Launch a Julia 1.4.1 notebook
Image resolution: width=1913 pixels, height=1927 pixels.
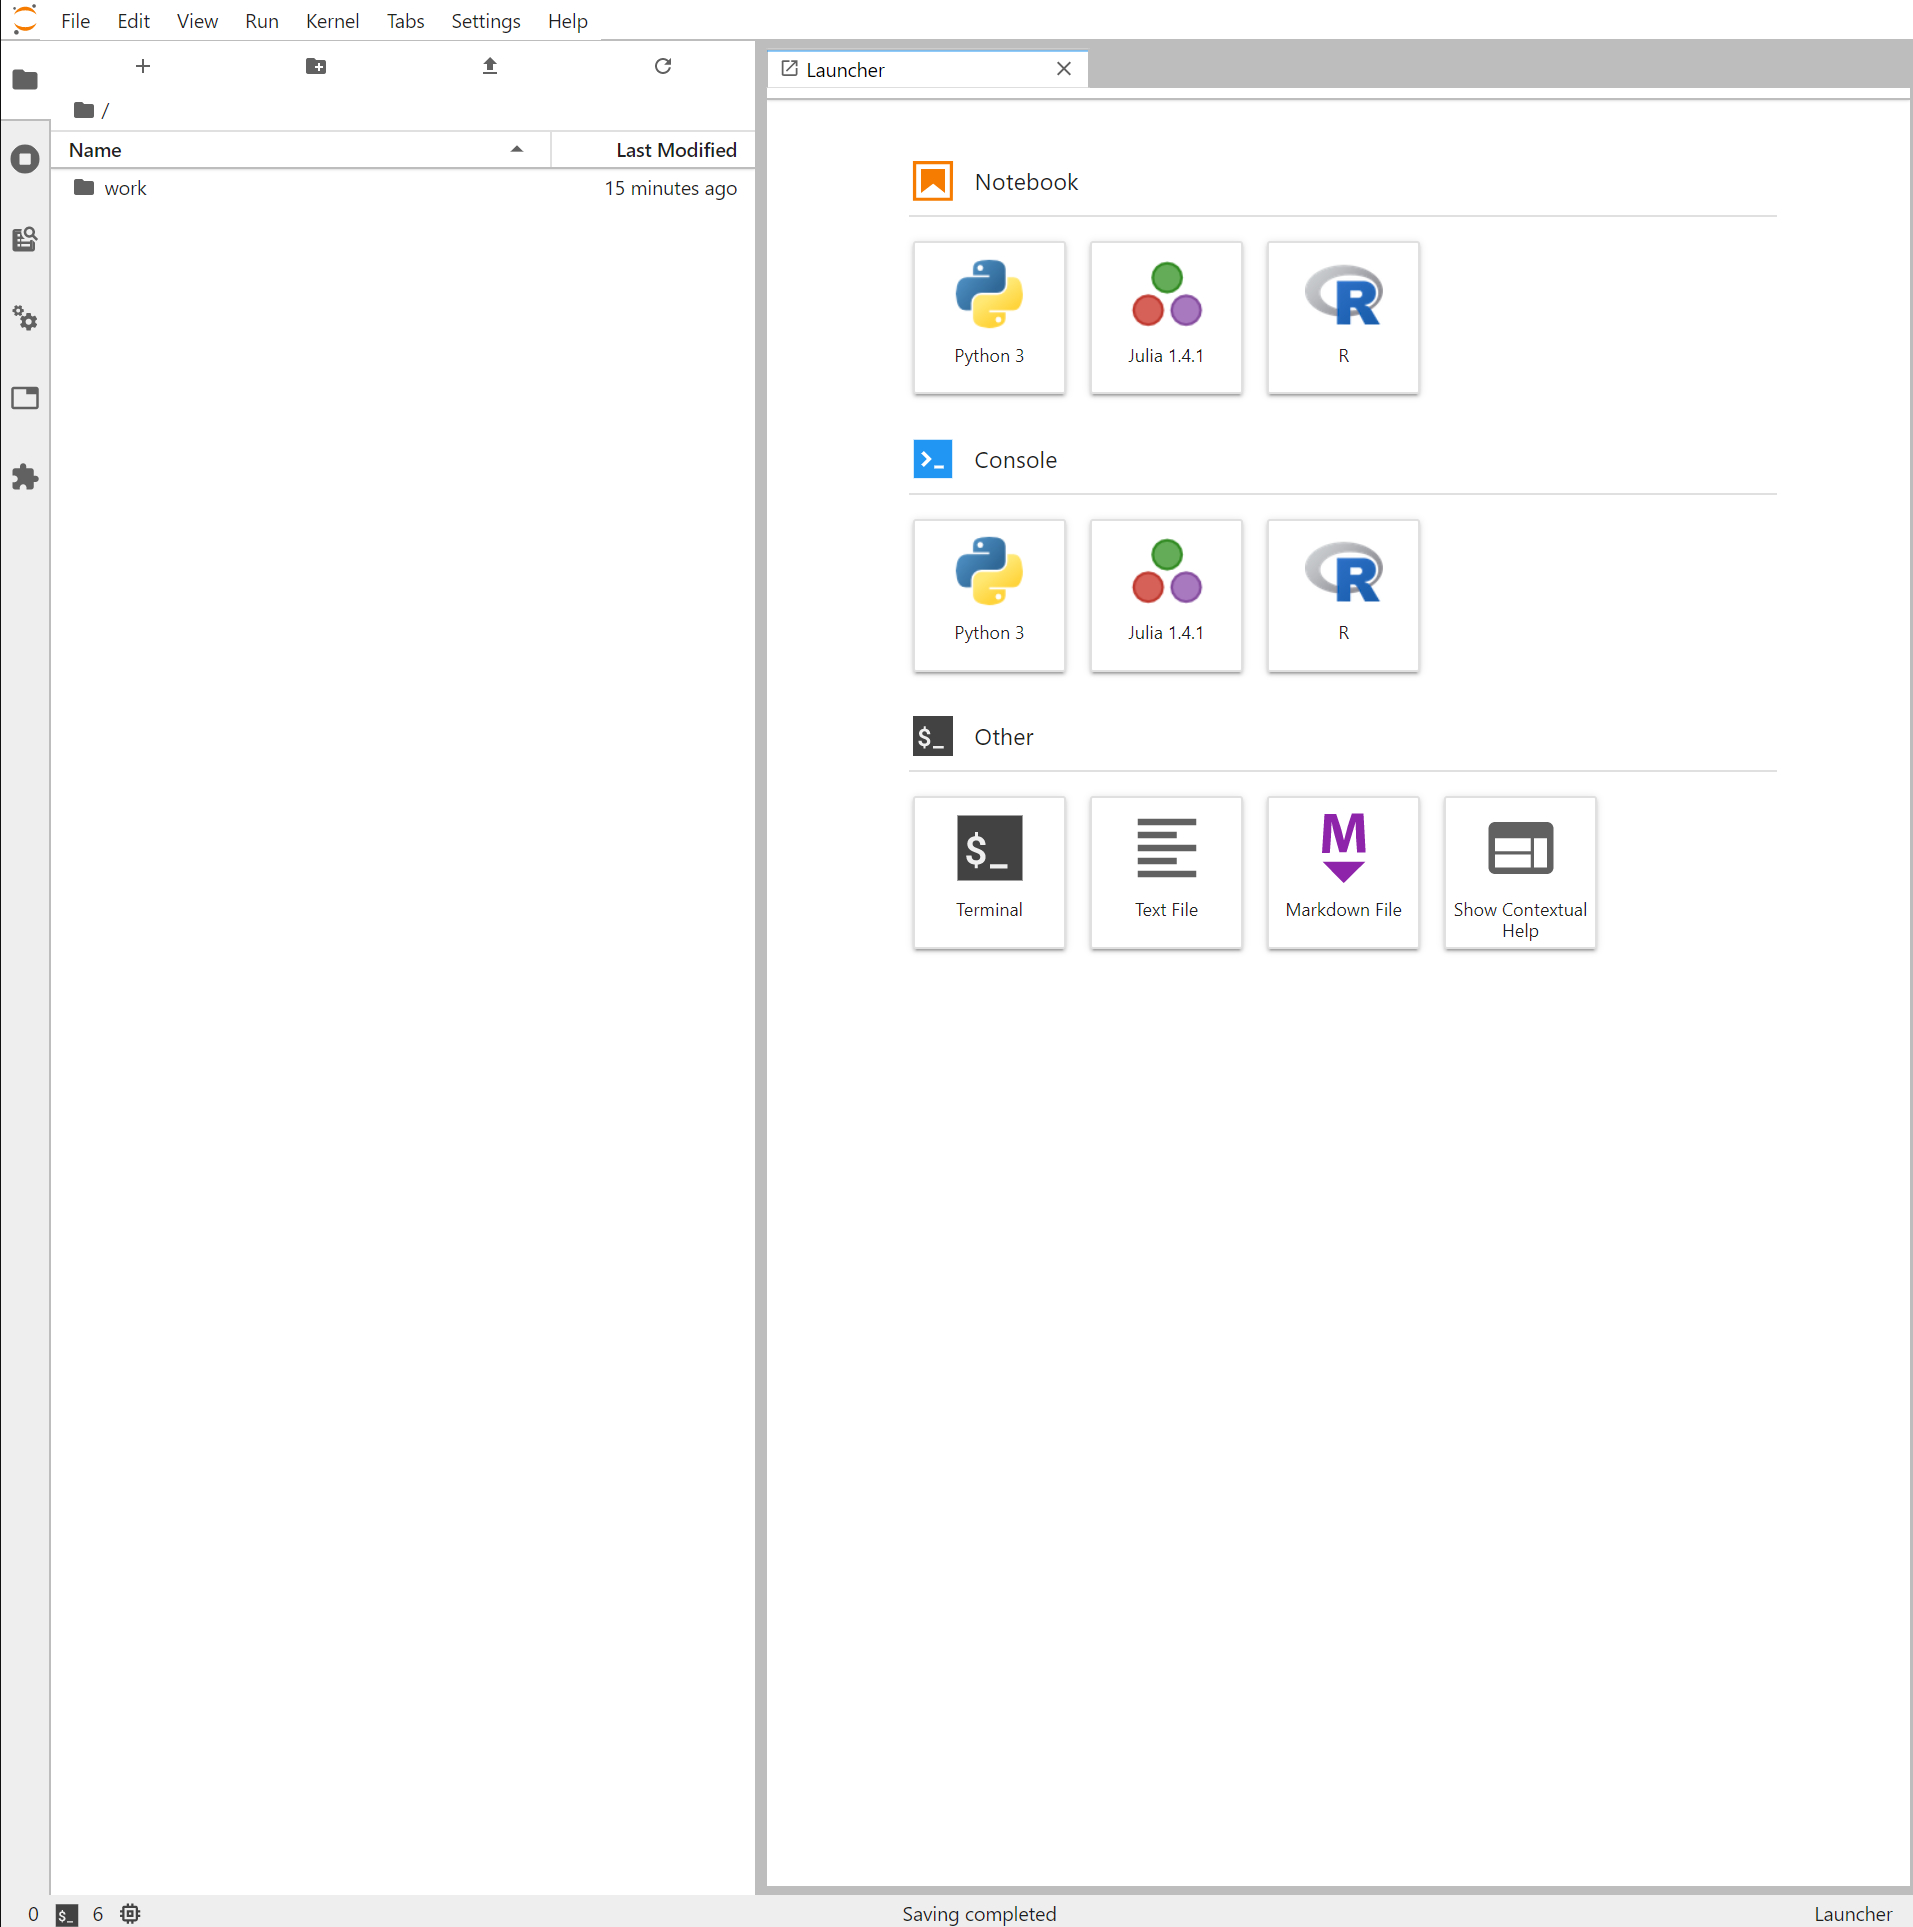click(x=1166, y=317)
